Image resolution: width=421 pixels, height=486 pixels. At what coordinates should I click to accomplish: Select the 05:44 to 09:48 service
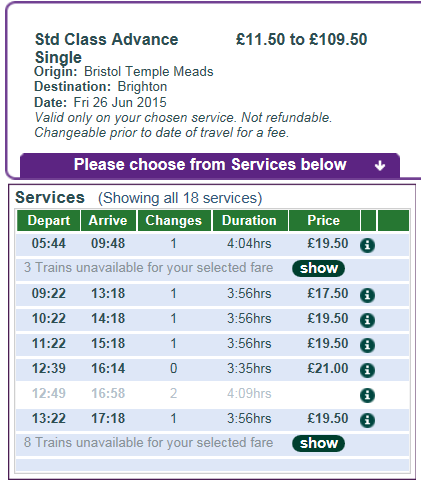[213, 244]
